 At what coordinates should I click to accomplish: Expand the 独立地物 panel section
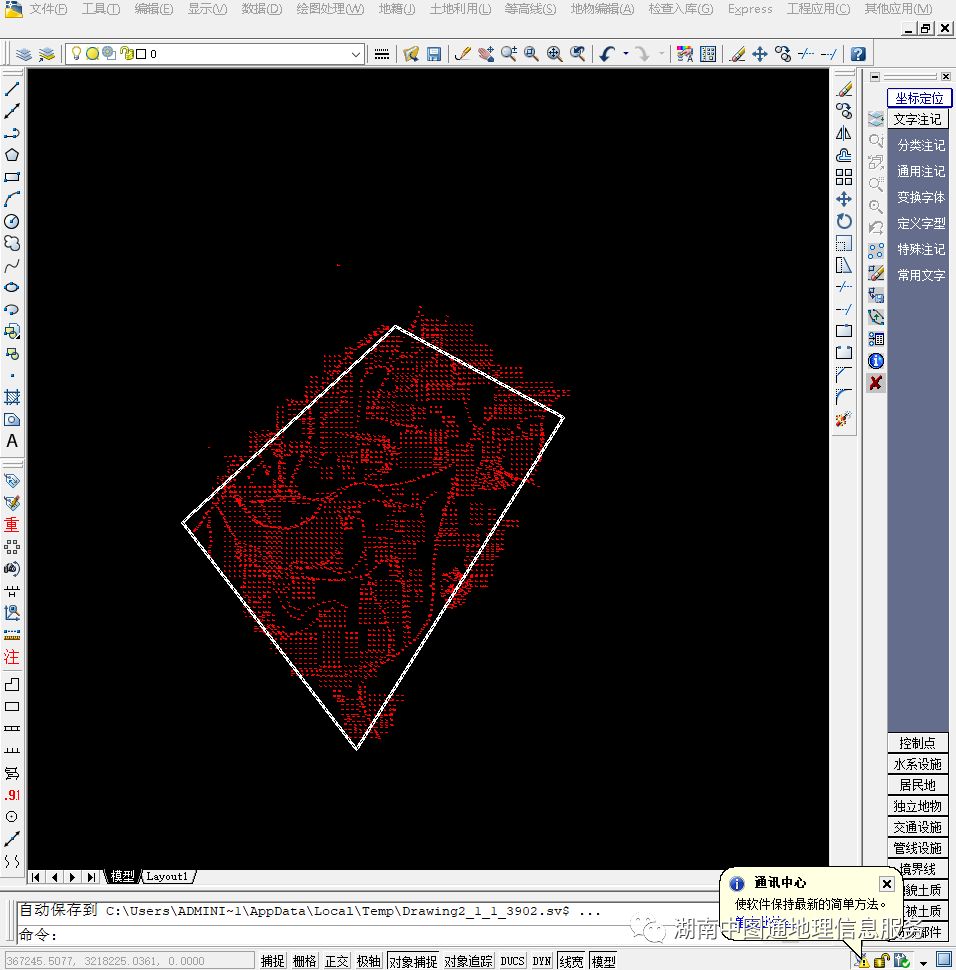pyautogui.click(x=918, y=806)
